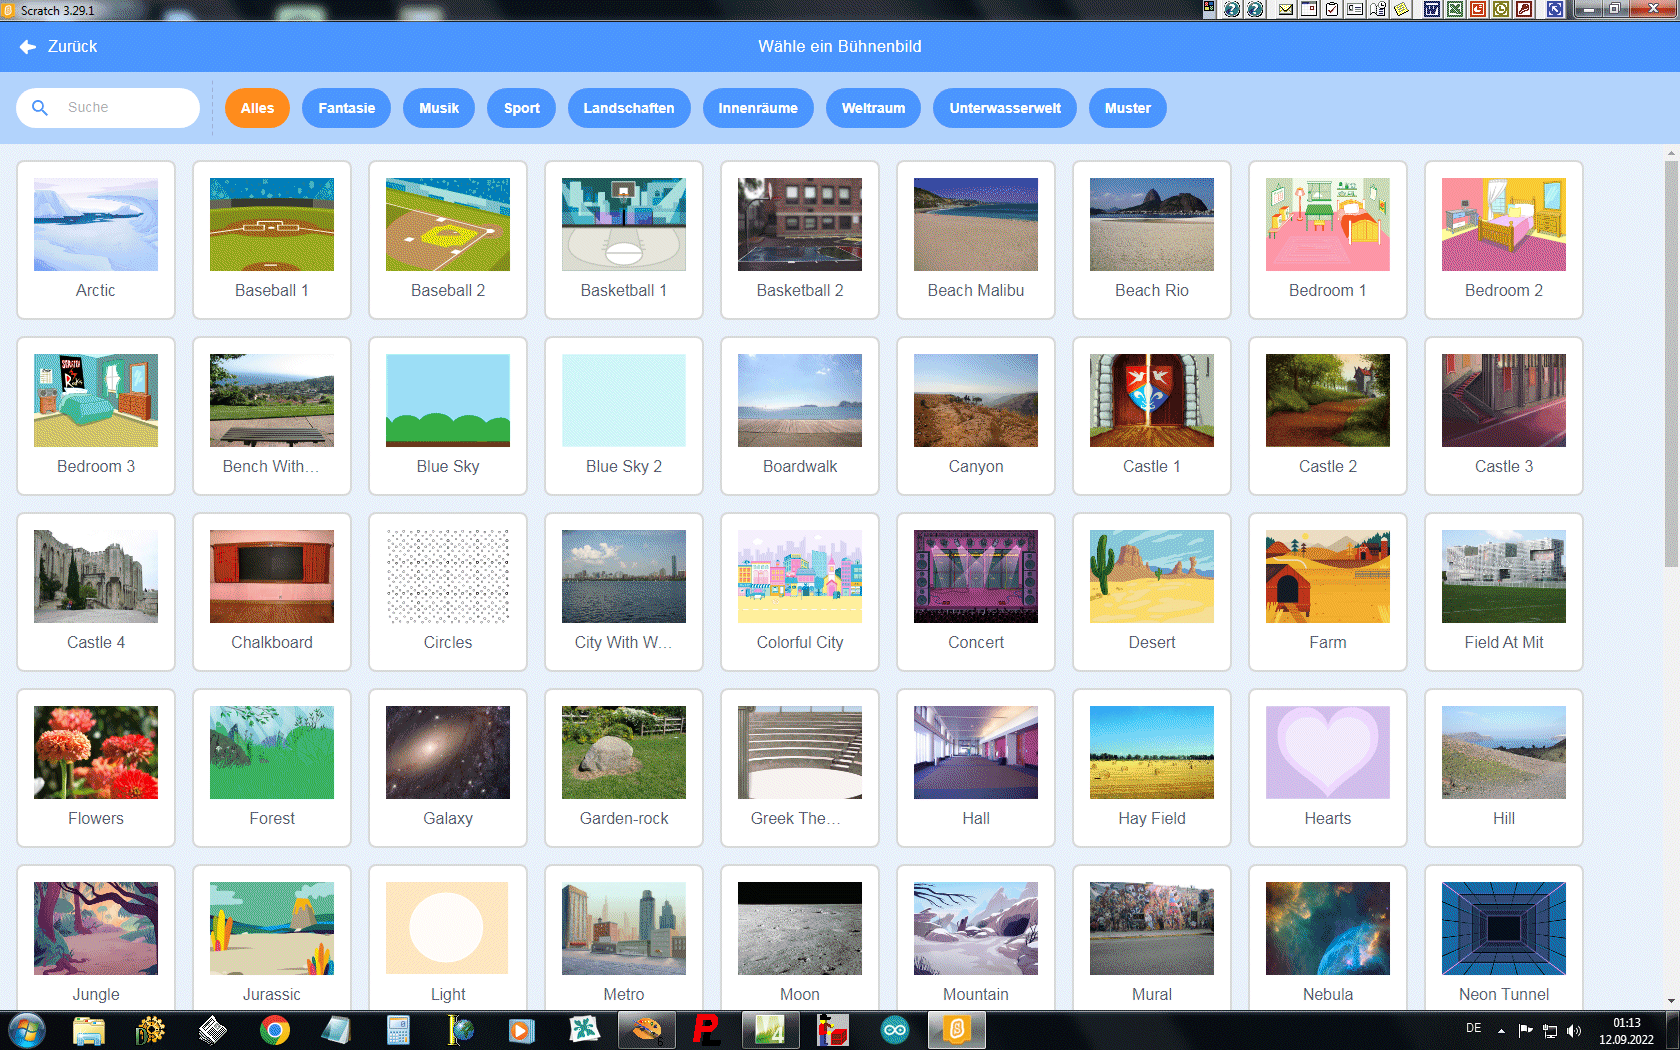Choose the Bedroom 1 backdrop
The image size is (1680, 1050).
(1328, 240)
